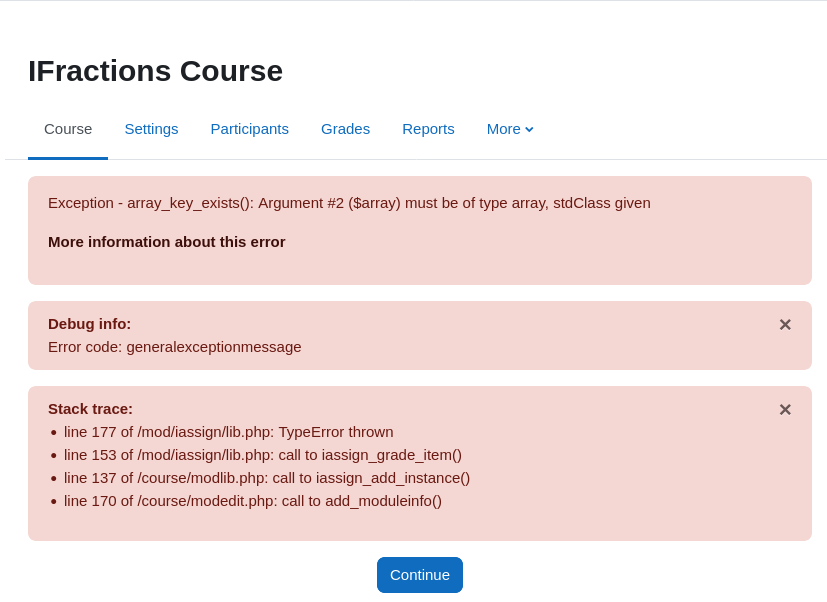Click the Stack trace heading
The height and width of the screenshot is (602, 827).
point(90,409)
